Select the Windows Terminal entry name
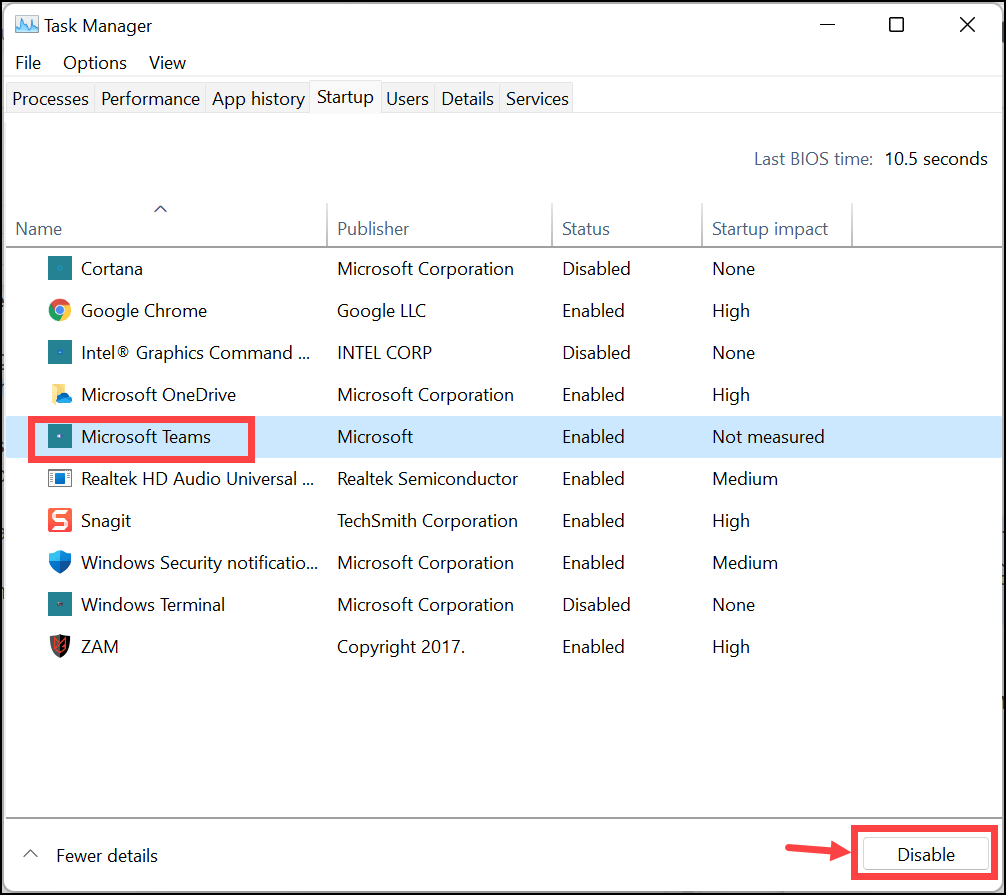1006x895 pixels. tap(153, 604)
